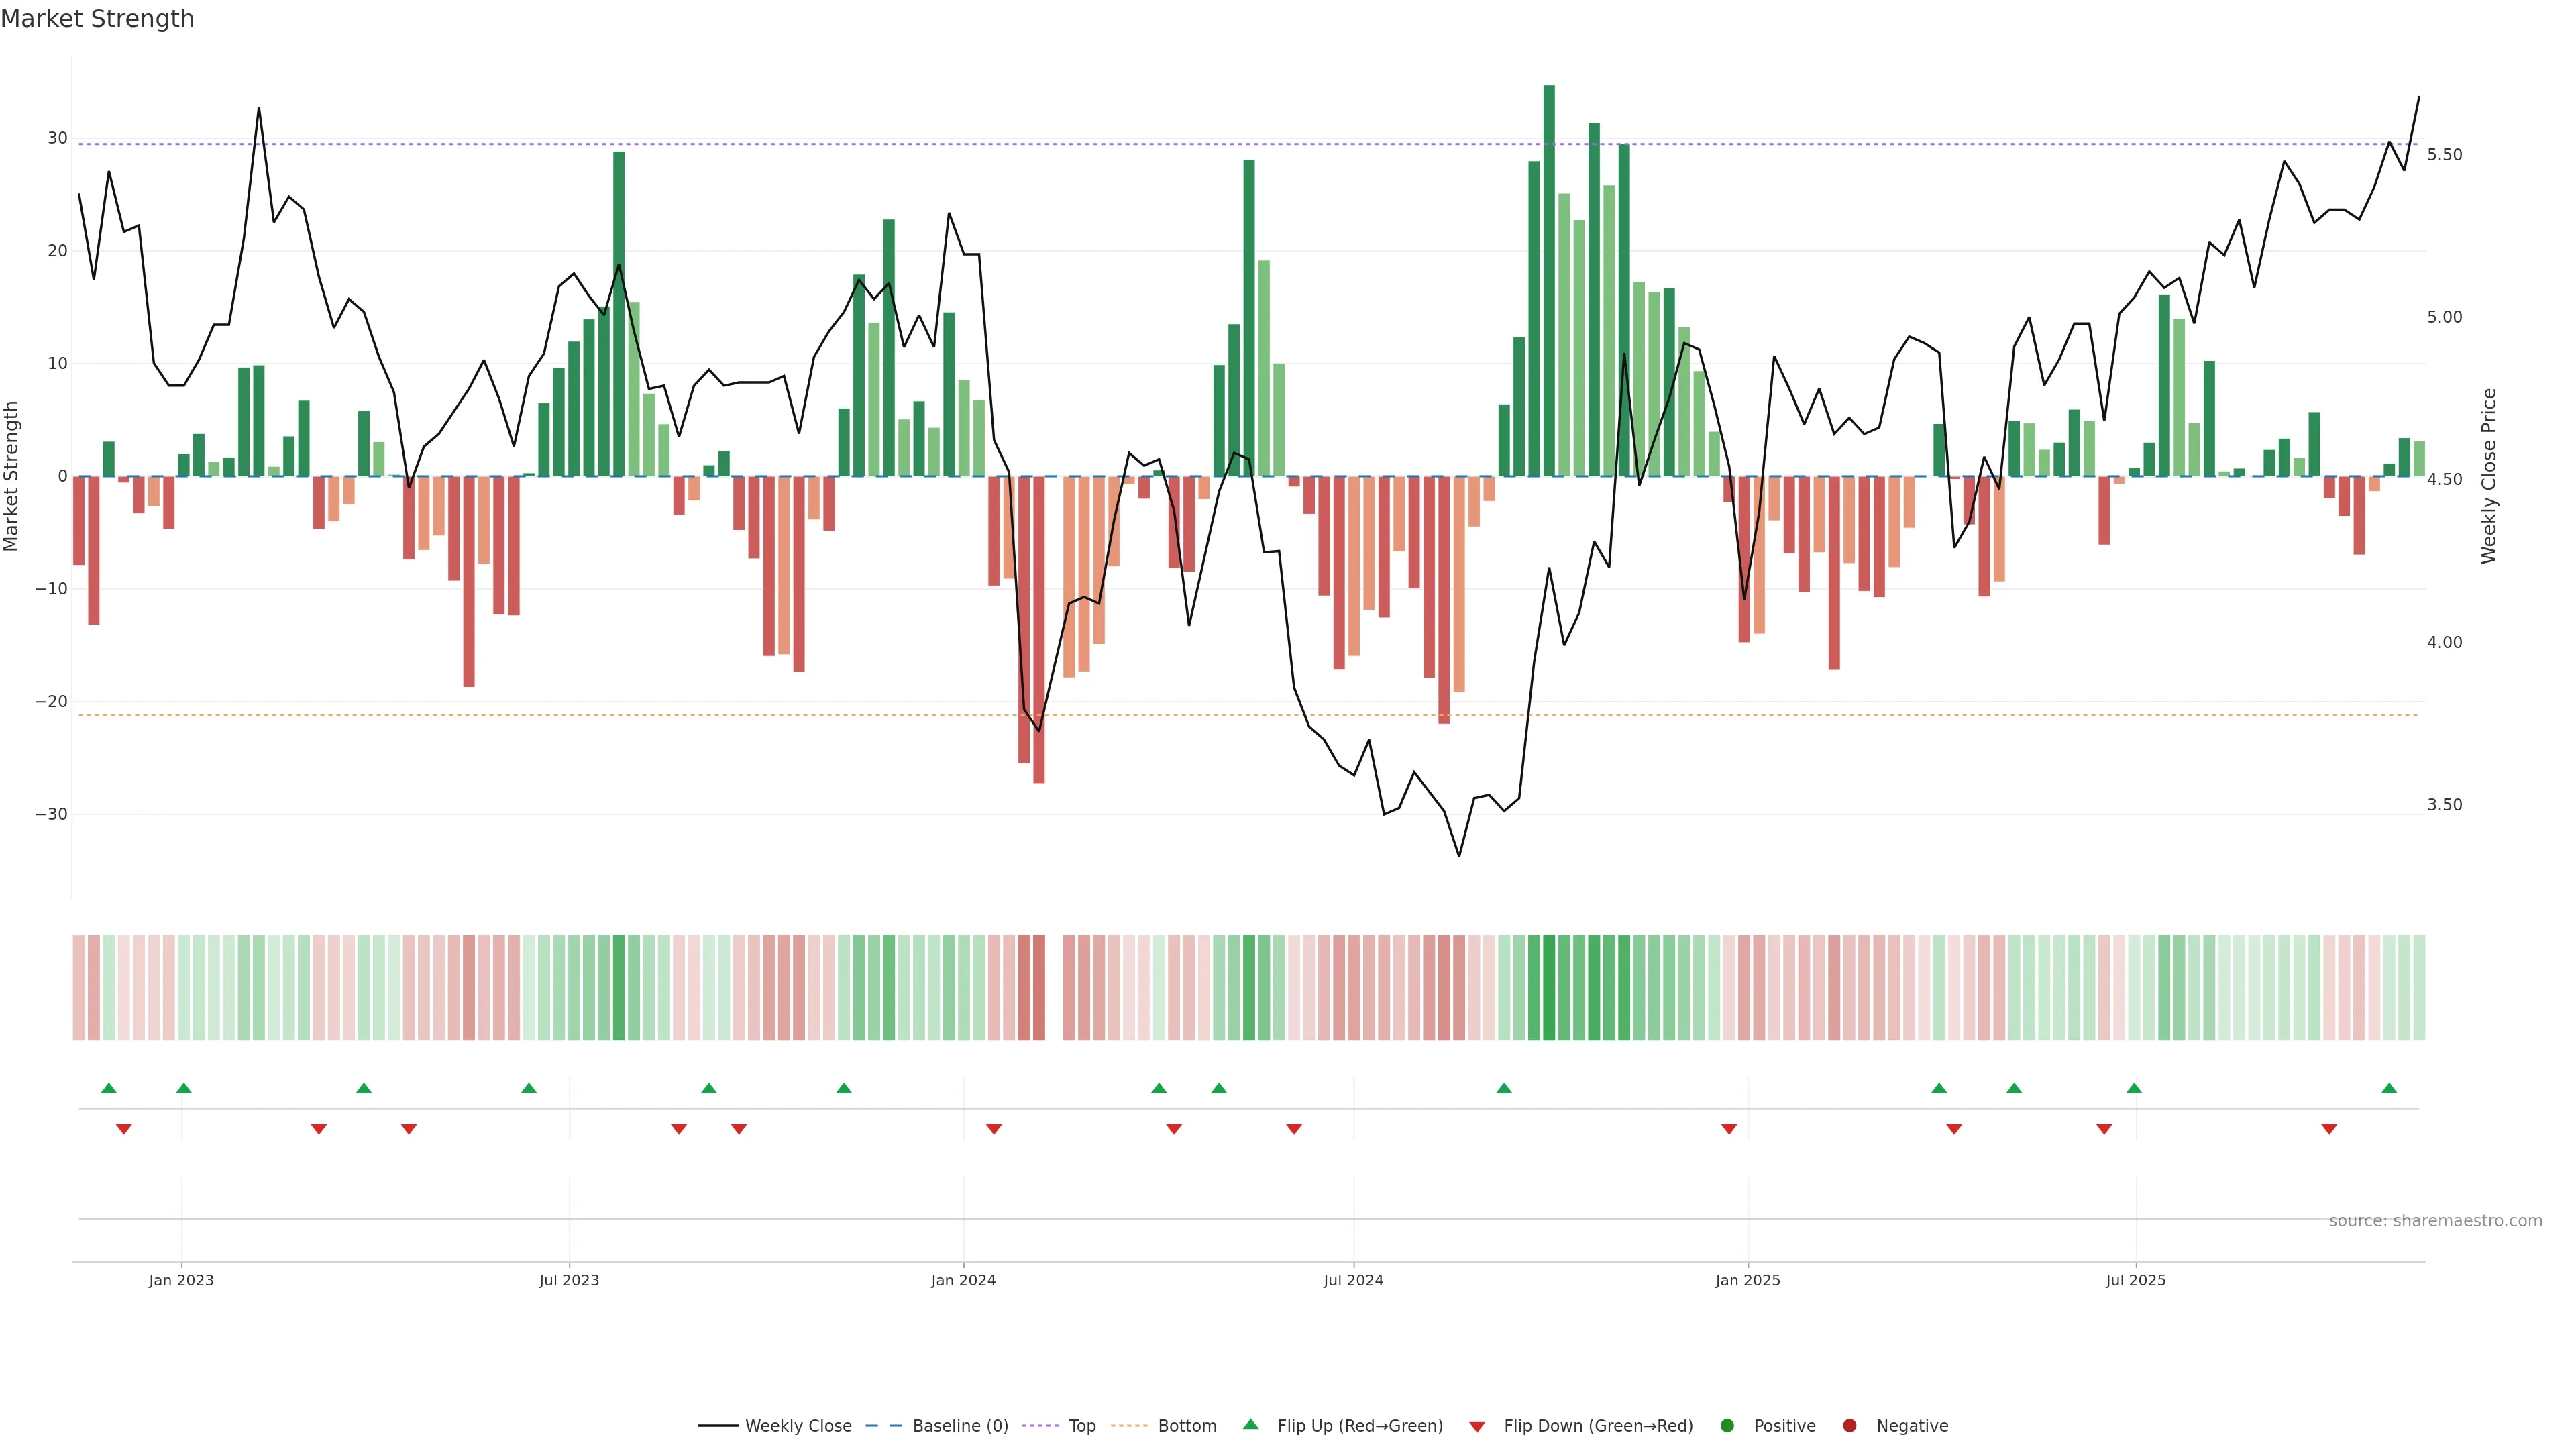Click the Jul 2025 x-axis label
This screenshot has width=2576, height=1449.
(x=2135, y=1280)
